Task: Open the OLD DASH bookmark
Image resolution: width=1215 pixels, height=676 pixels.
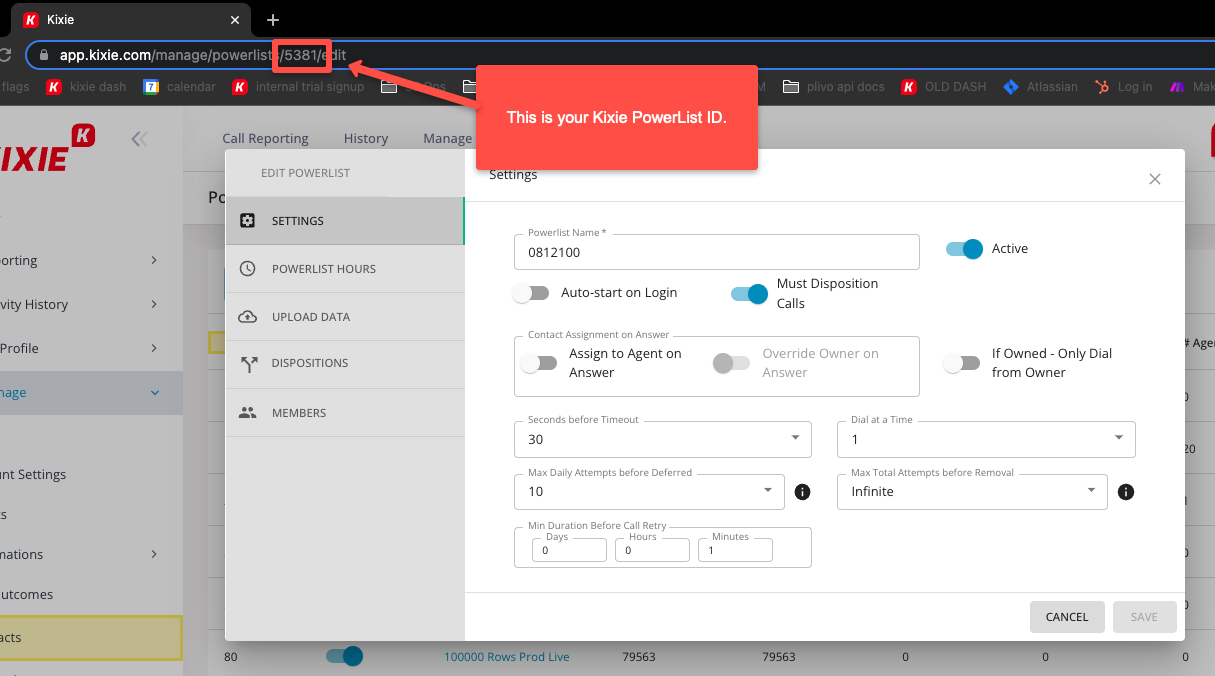Action: (x=944, y=87)
